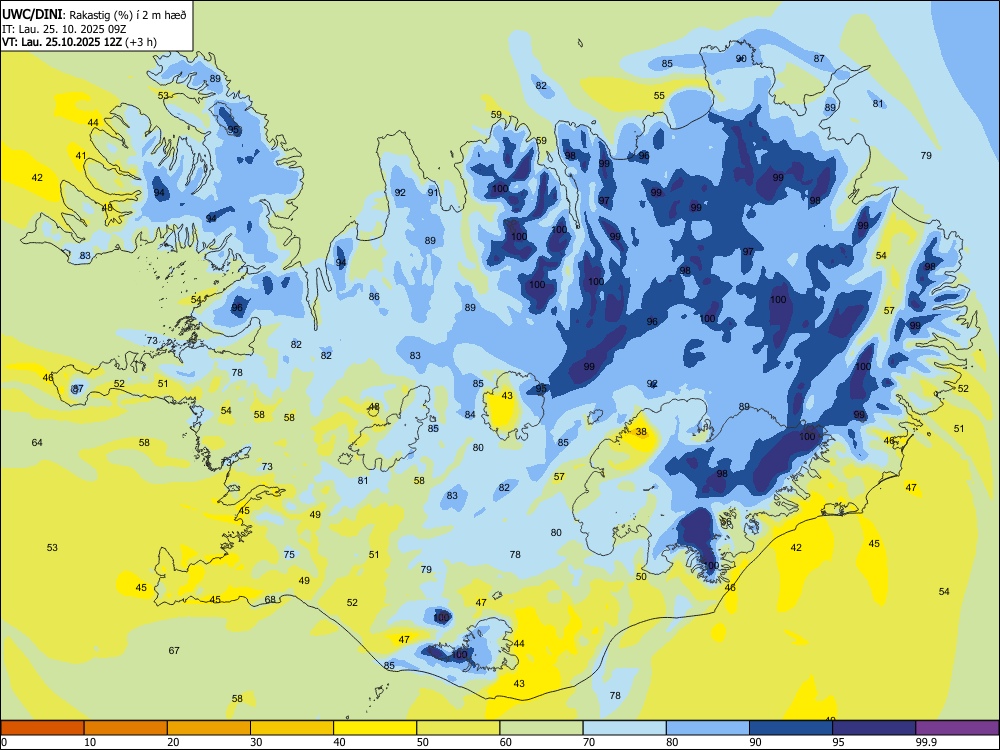Click the legend tick label '0'
Screen dimensions: 1000x750
click(x=4, y=742)
